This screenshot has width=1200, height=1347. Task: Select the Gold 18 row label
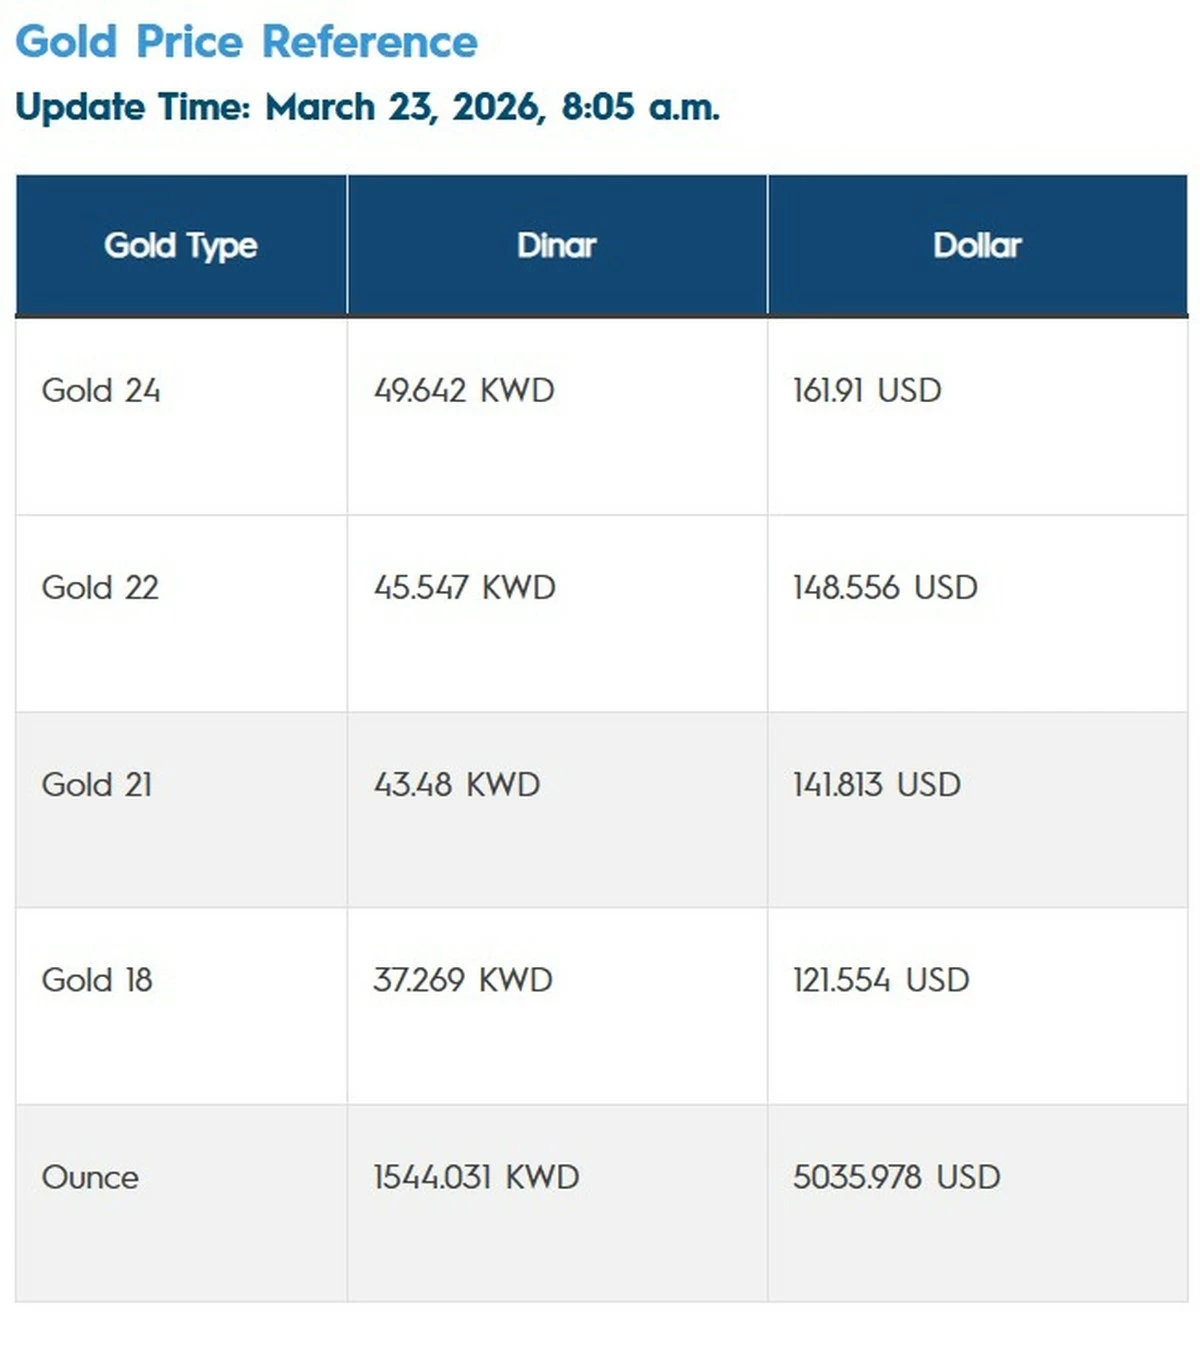[x=97, y=980]
